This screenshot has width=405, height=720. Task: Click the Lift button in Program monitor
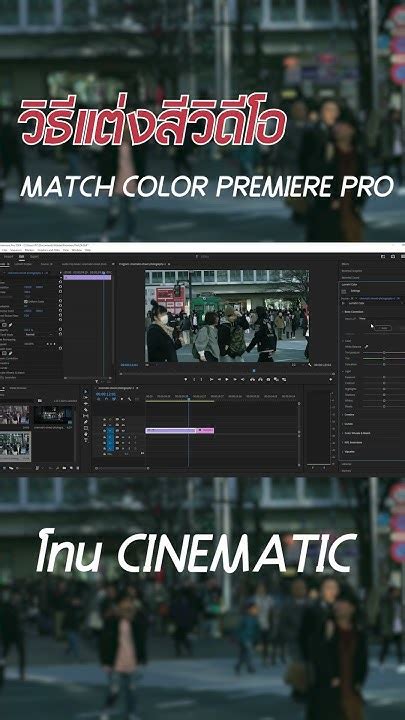252,379
